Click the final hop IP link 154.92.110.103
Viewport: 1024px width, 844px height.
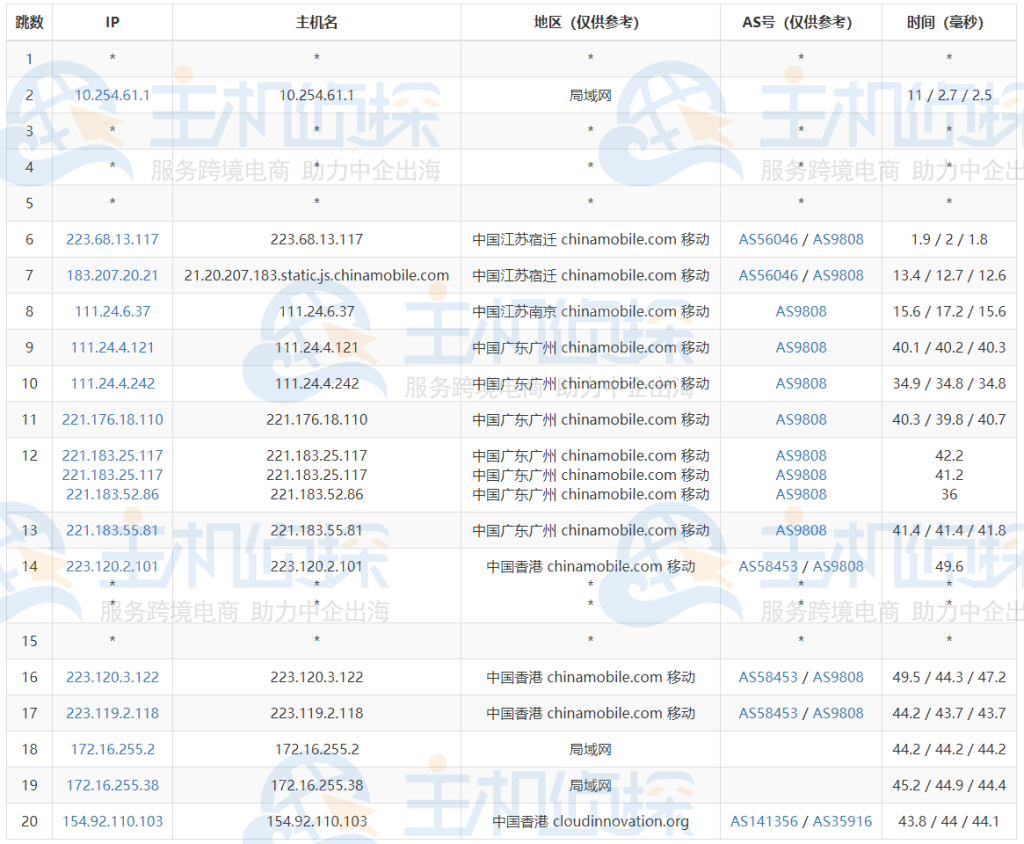coord(112,821)
